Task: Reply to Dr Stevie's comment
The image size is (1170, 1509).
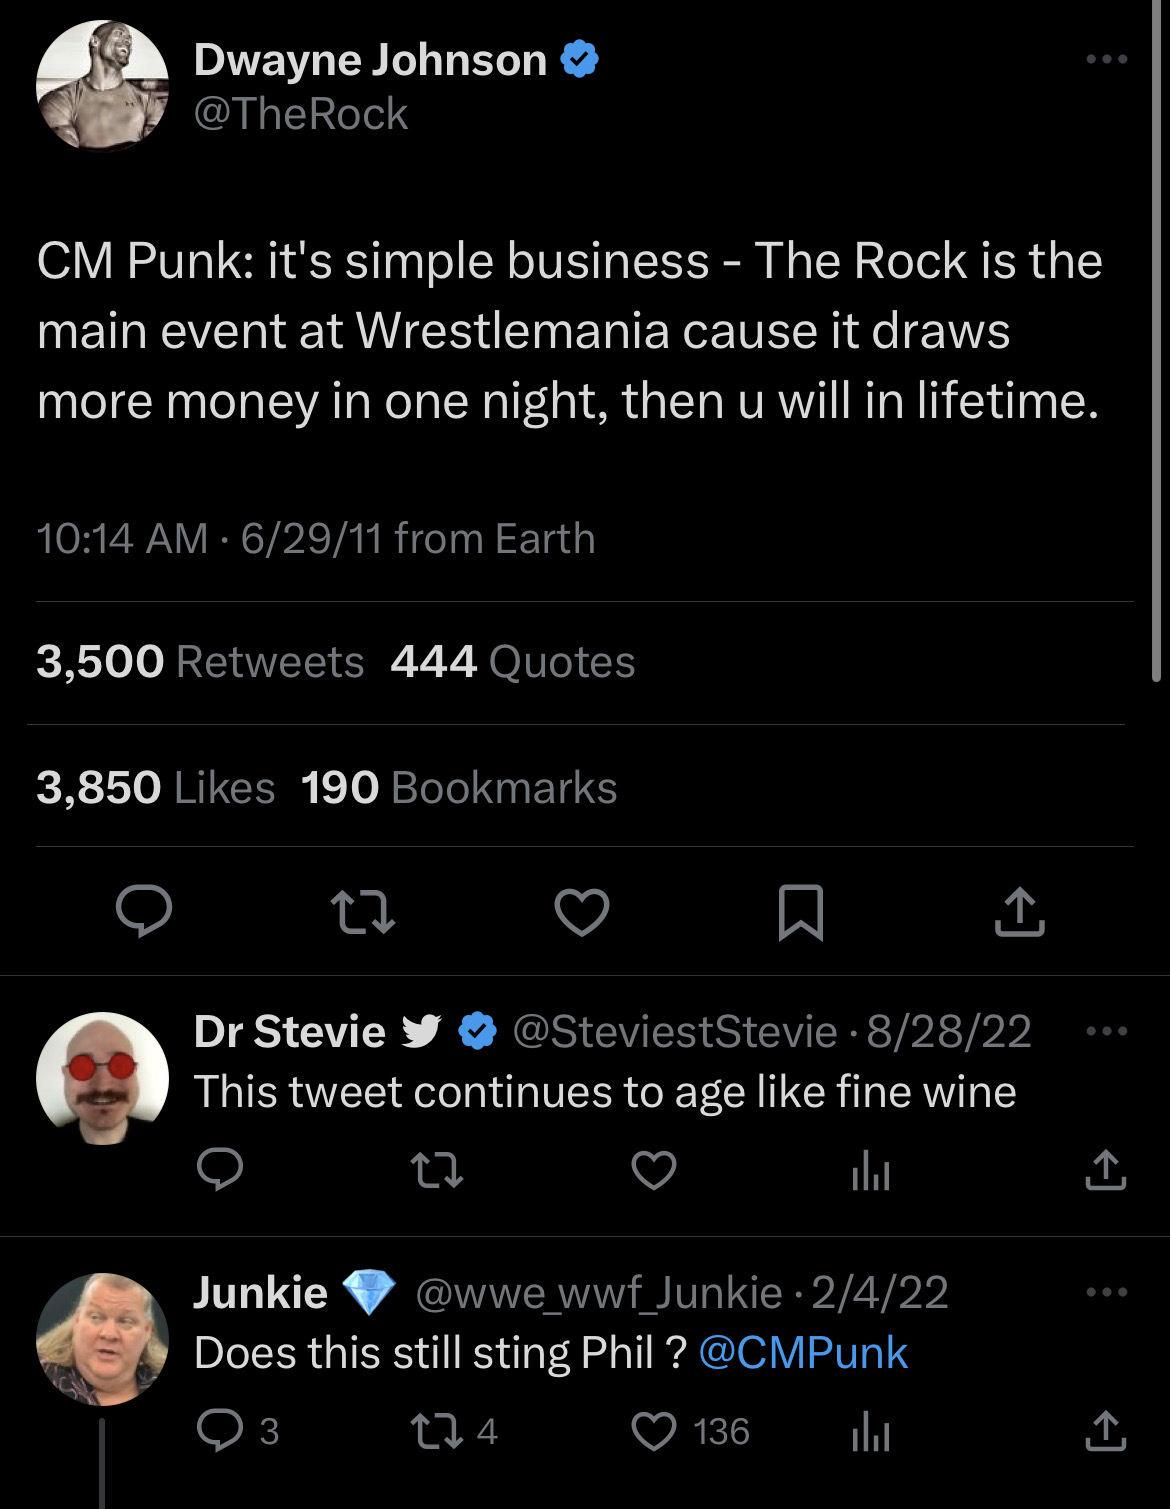Action: coord(220,1170)
